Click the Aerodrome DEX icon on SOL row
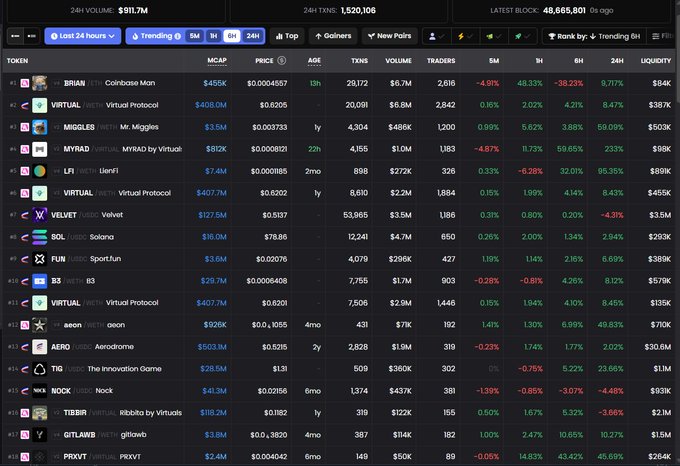 [x=25, y=237]
